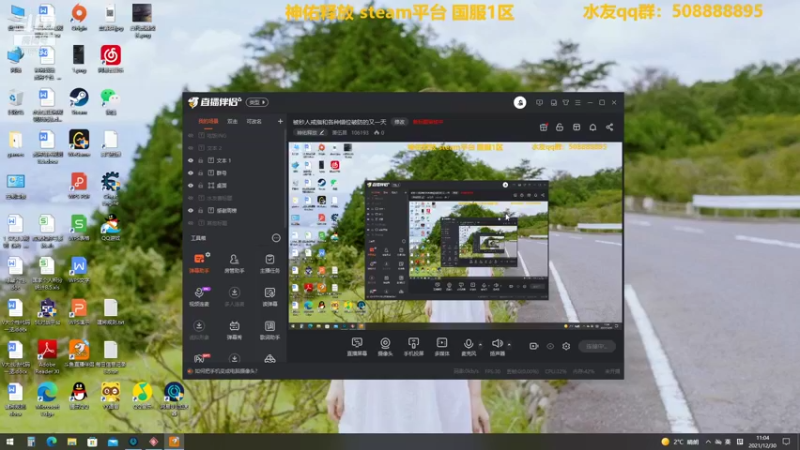Toggle the lock on 桌面 layer
Screen dimensions: 800x450
[x=201, y=185]
